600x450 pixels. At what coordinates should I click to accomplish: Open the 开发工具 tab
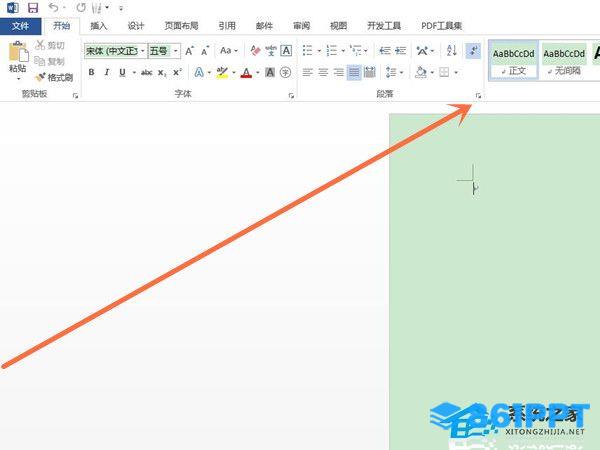384,26
